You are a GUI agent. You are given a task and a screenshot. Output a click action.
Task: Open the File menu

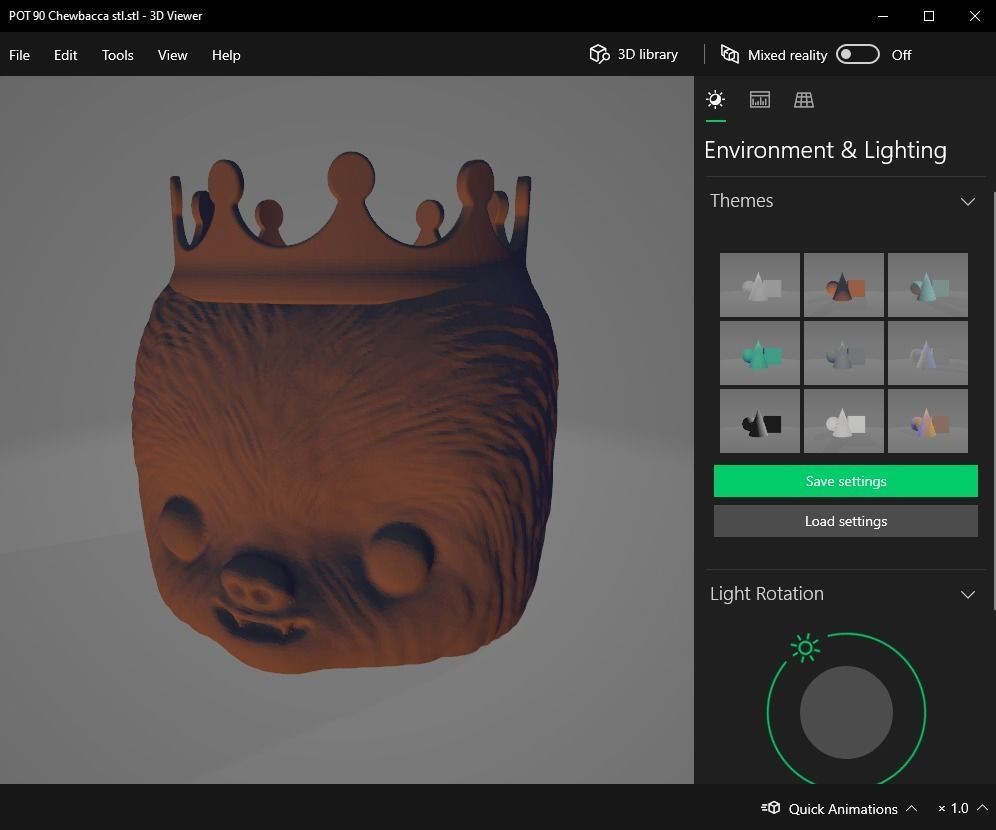19,55
